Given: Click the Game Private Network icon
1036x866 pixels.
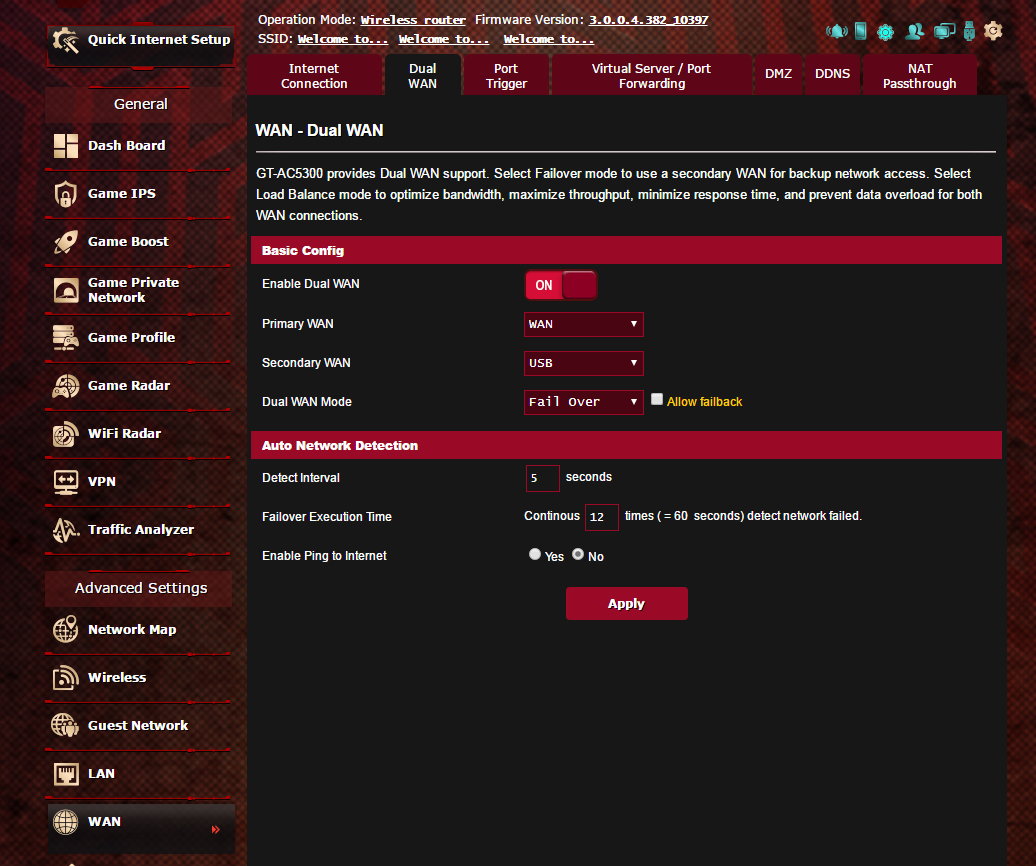Looking at the screenshot, I should 65,291.
